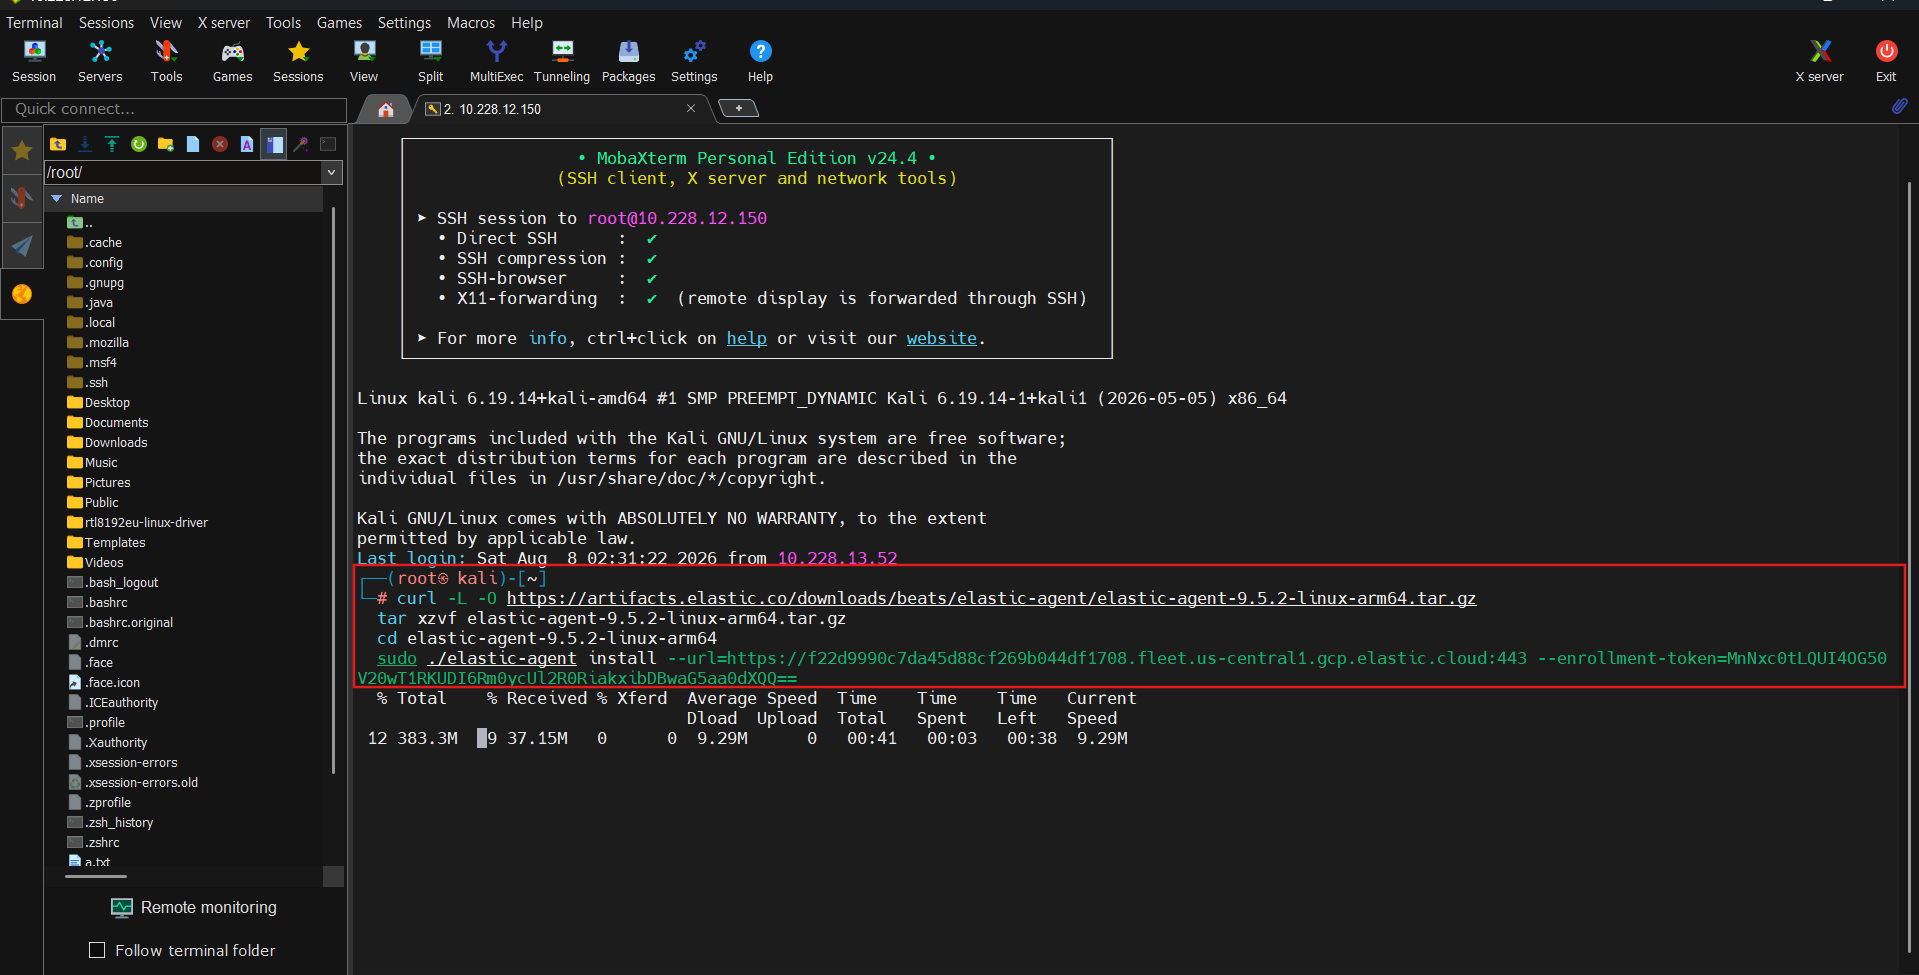The width and height of the screenshot is (1919, 975).
Task: Click the Quick connect input field
Action: pyautogui.click(x=174, y=109)
